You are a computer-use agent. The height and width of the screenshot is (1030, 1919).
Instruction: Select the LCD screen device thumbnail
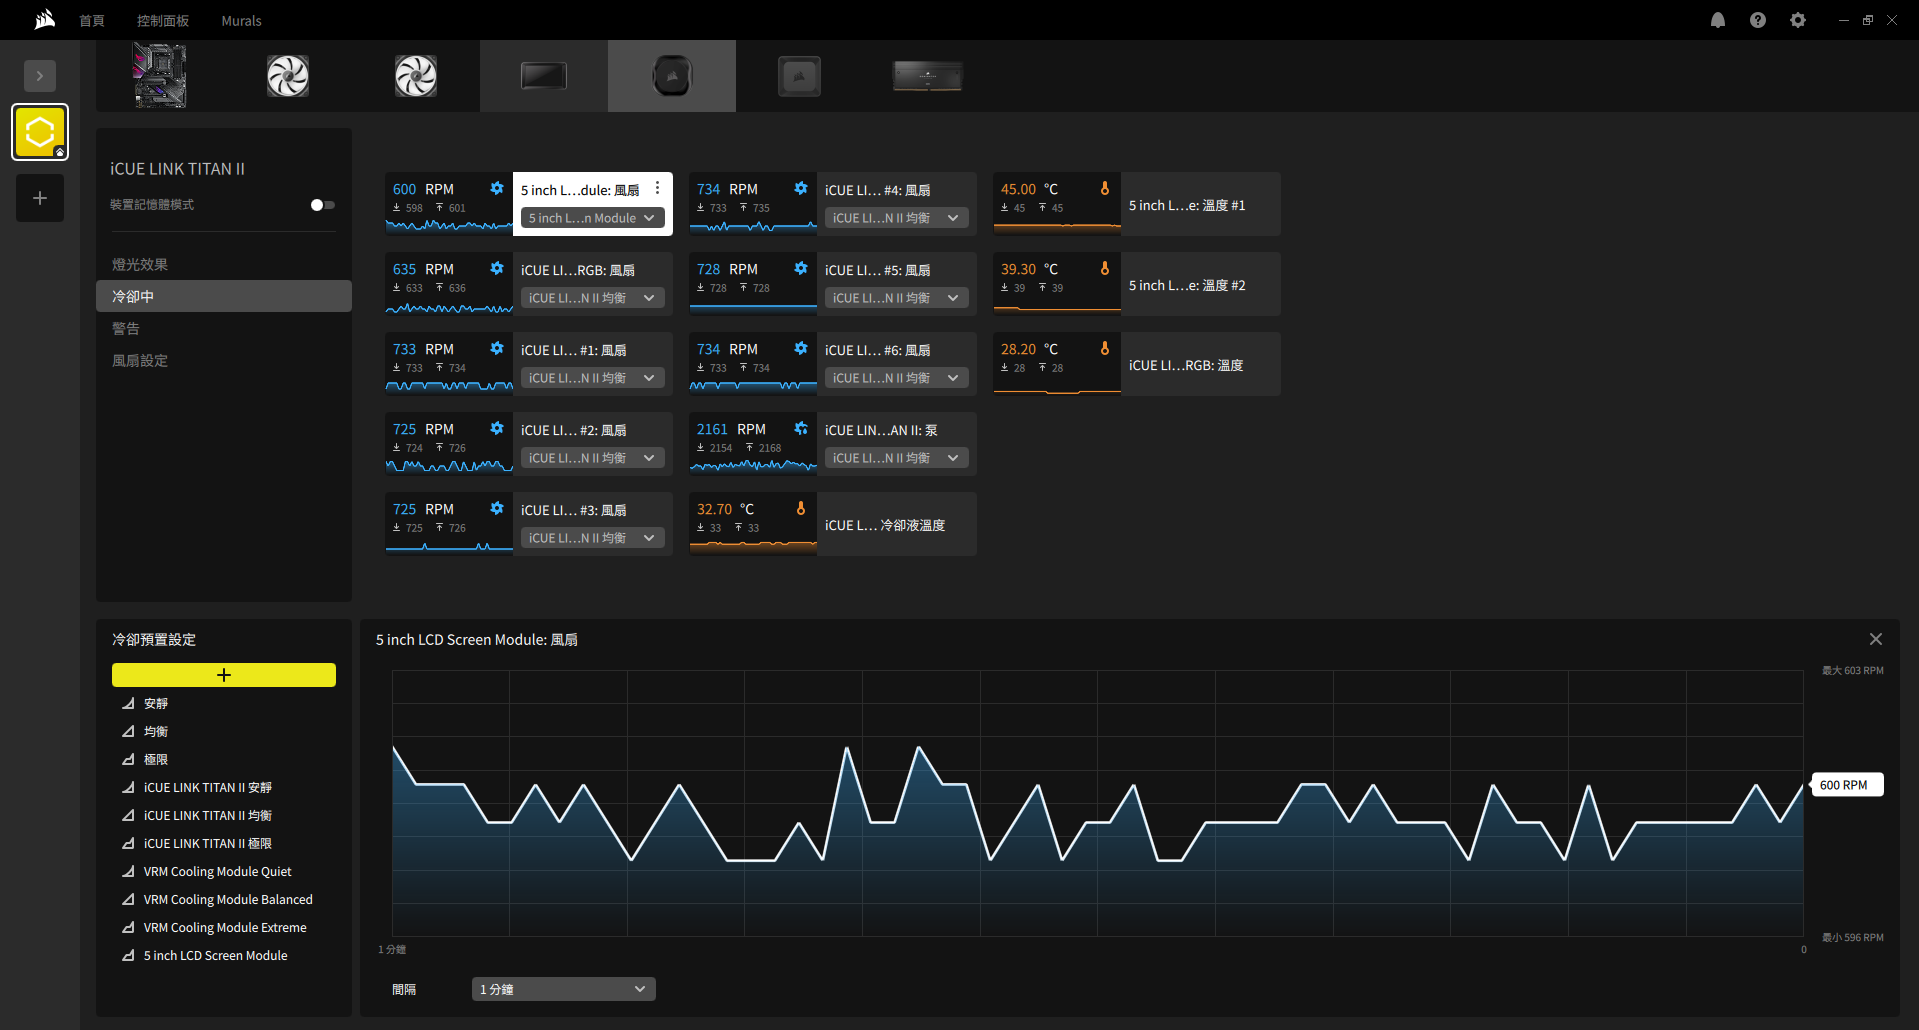coord(544,76)
